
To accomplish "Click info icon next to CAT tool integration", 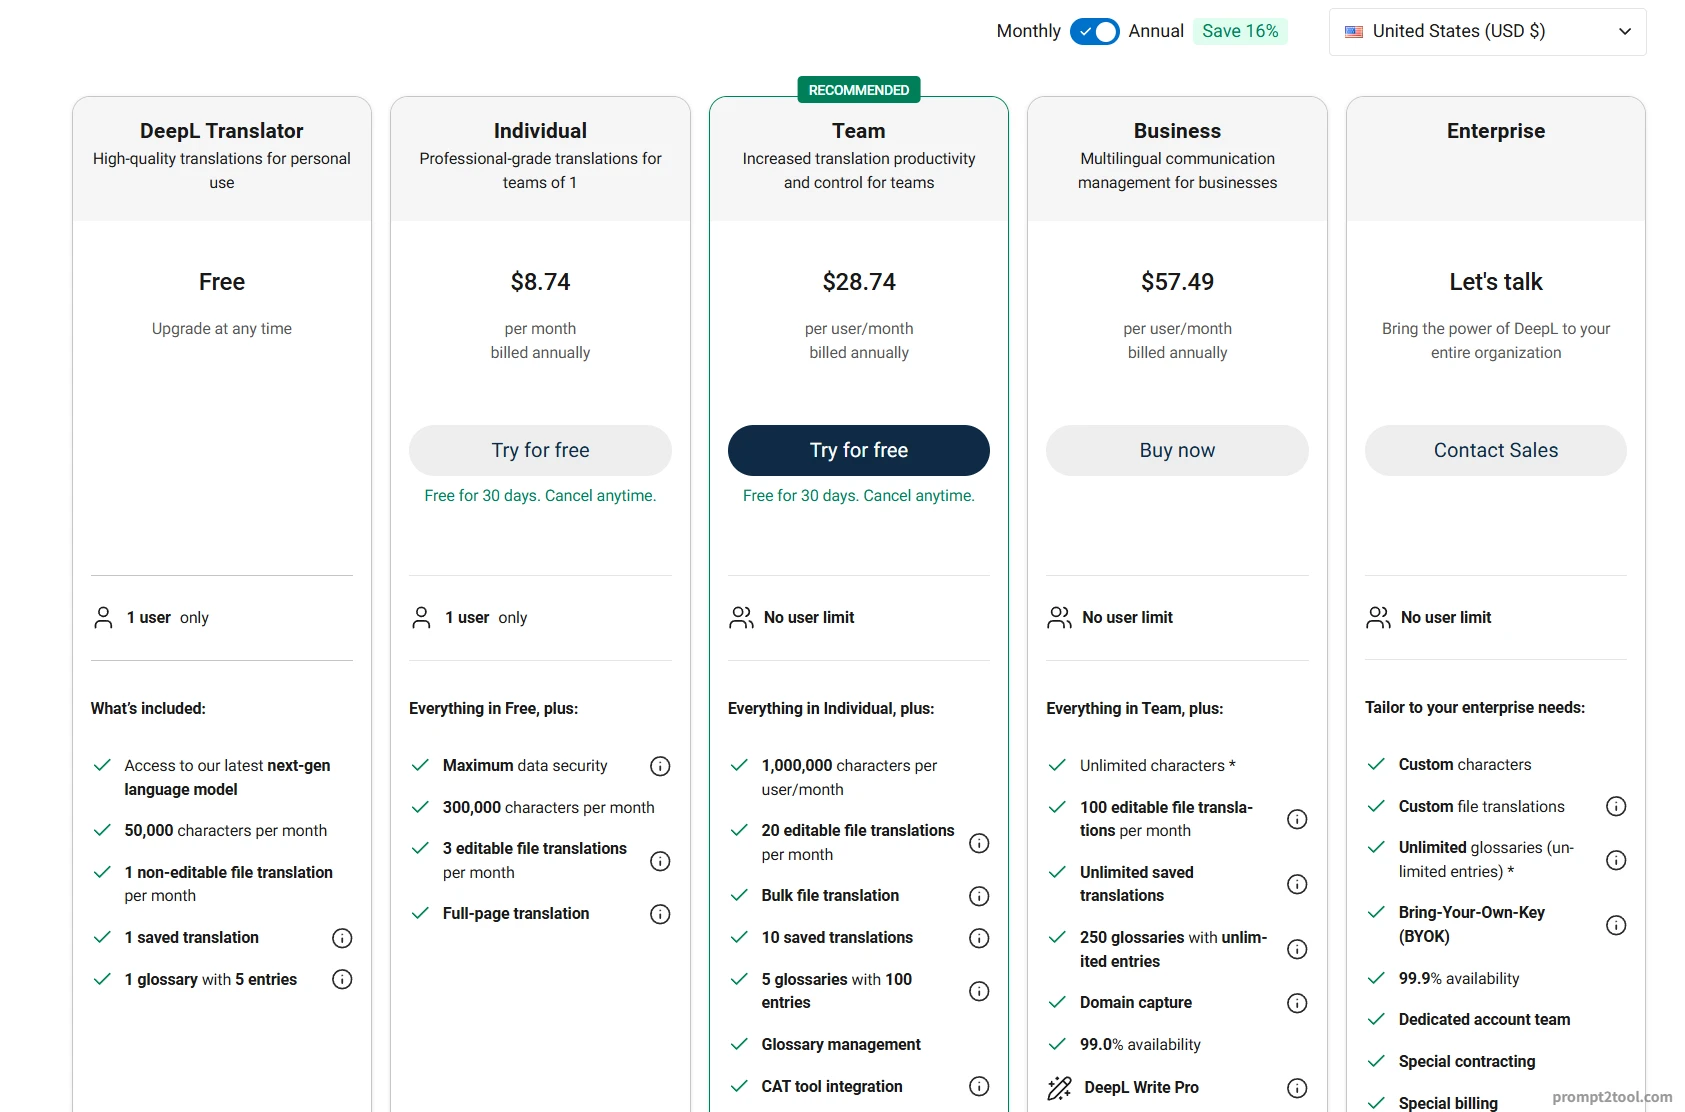I will click(979, 1086).
